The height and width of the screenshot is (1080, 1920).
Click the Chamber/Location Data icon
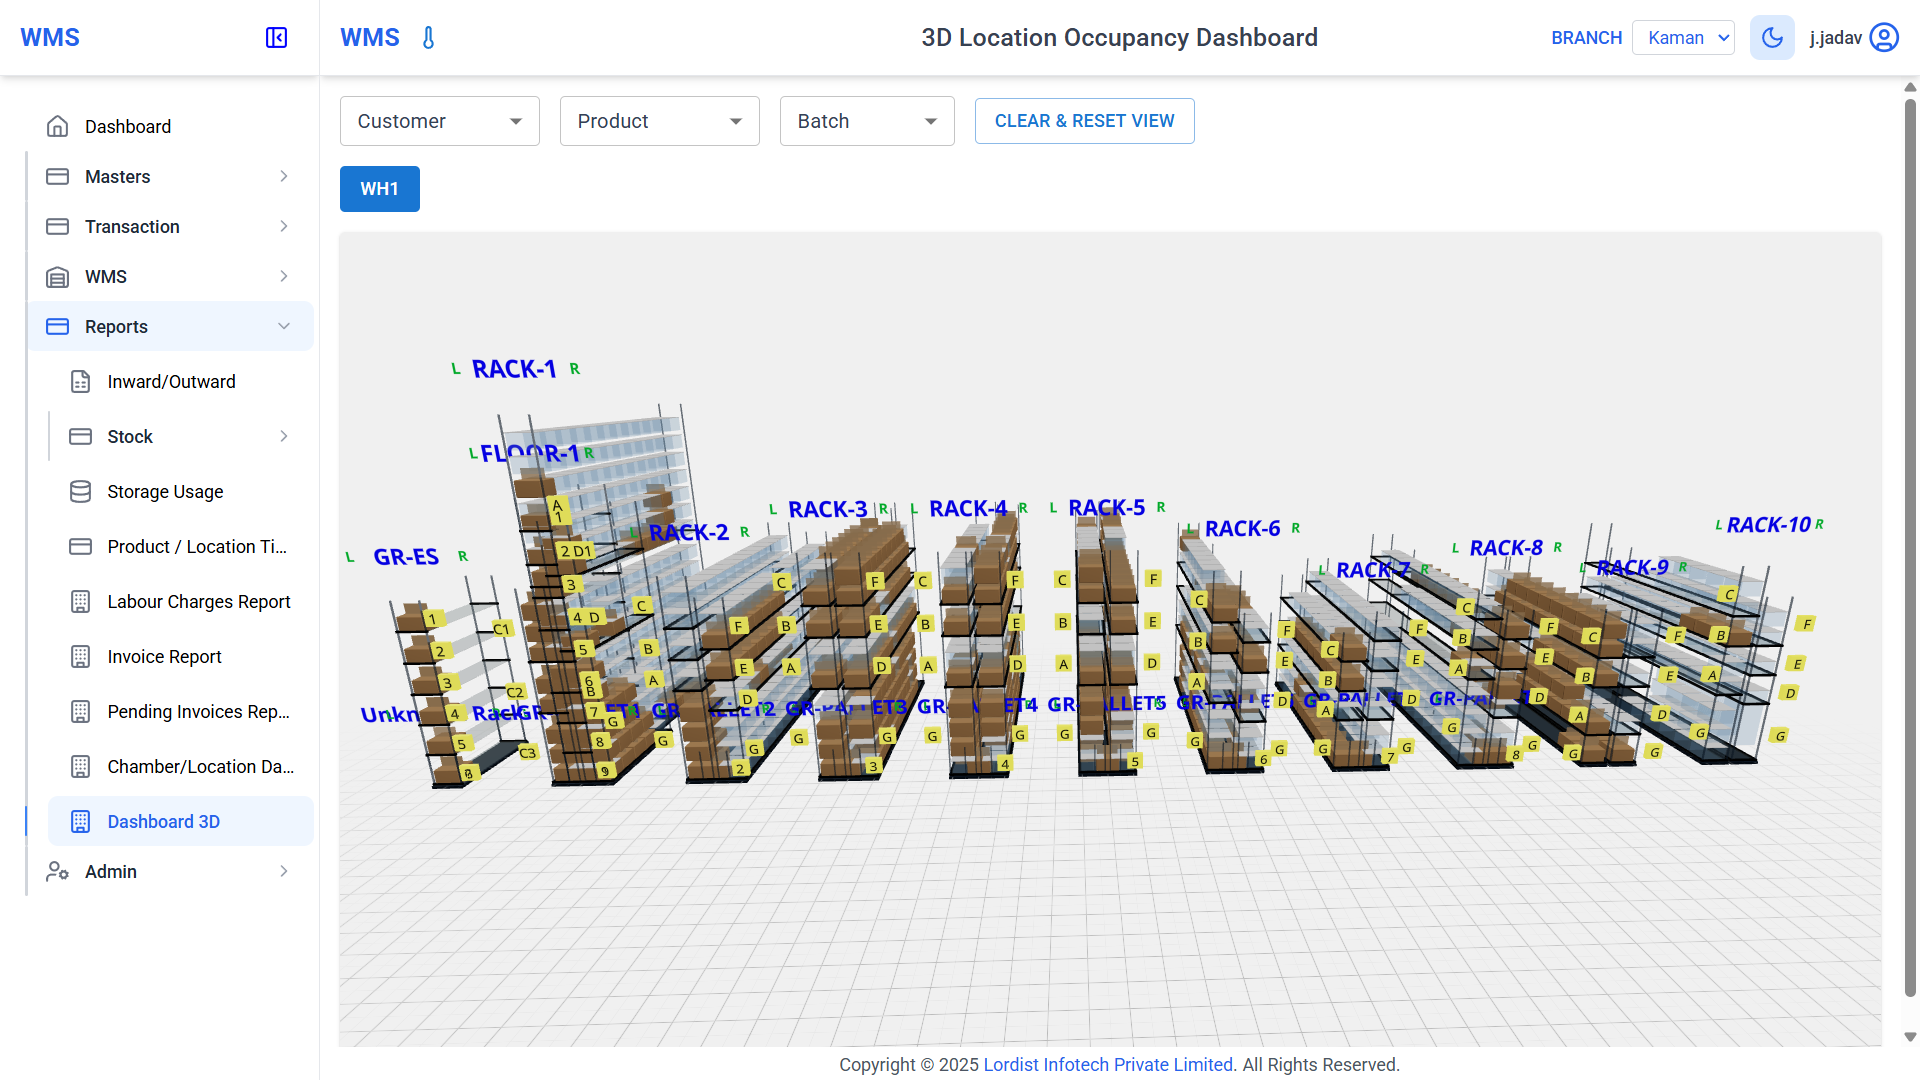[80, 766]
